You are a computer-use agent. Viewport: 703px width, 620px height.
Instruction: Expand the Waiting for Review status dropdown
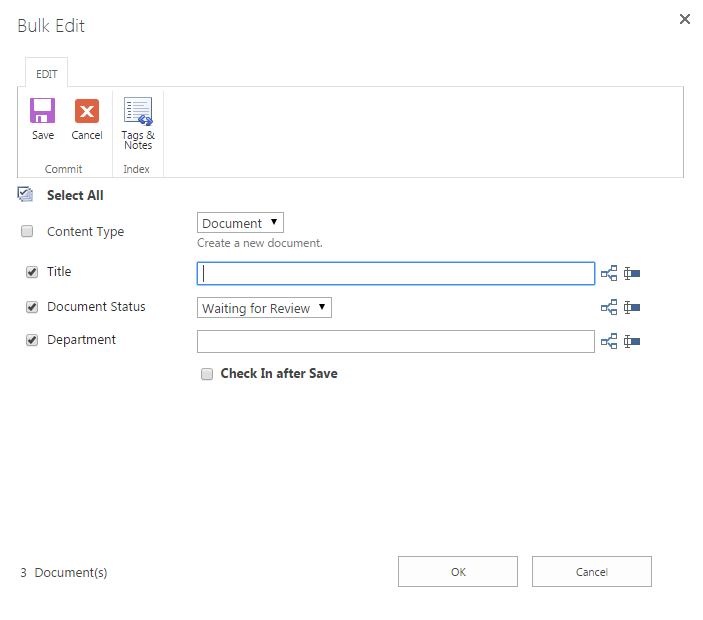(x=264, y=308)
